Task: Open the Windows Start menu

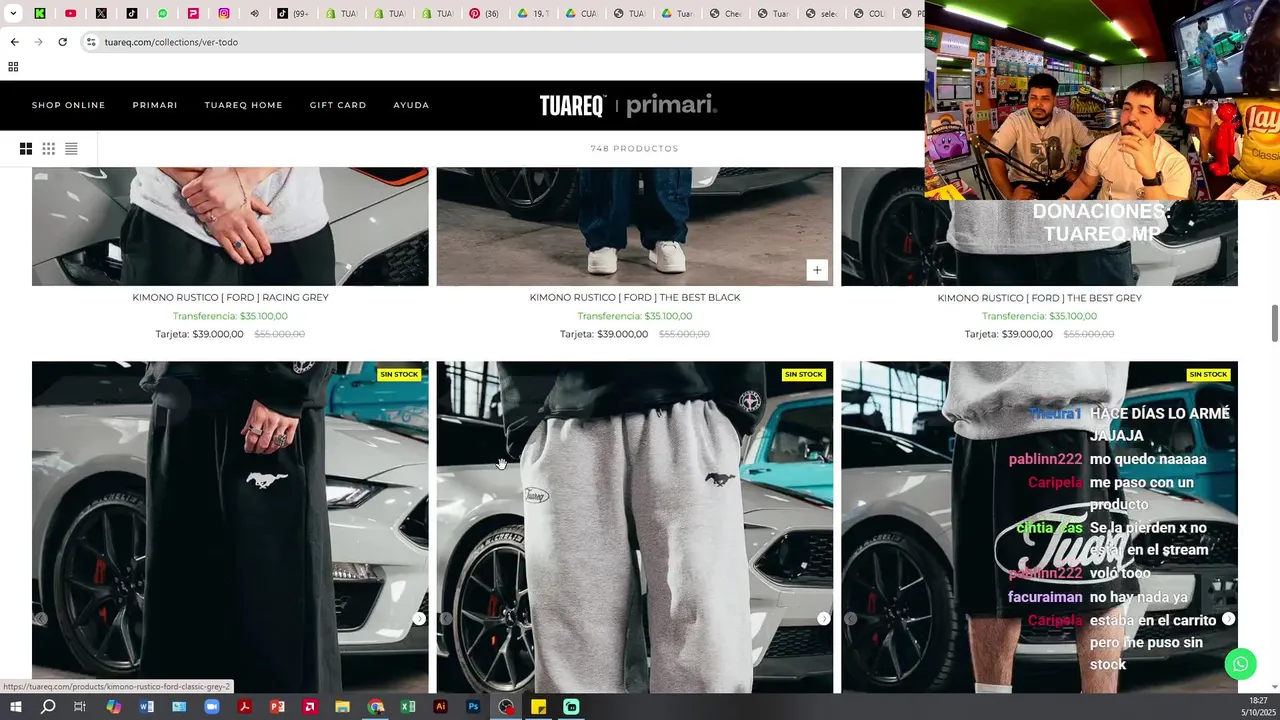Action: click(16, 707)
